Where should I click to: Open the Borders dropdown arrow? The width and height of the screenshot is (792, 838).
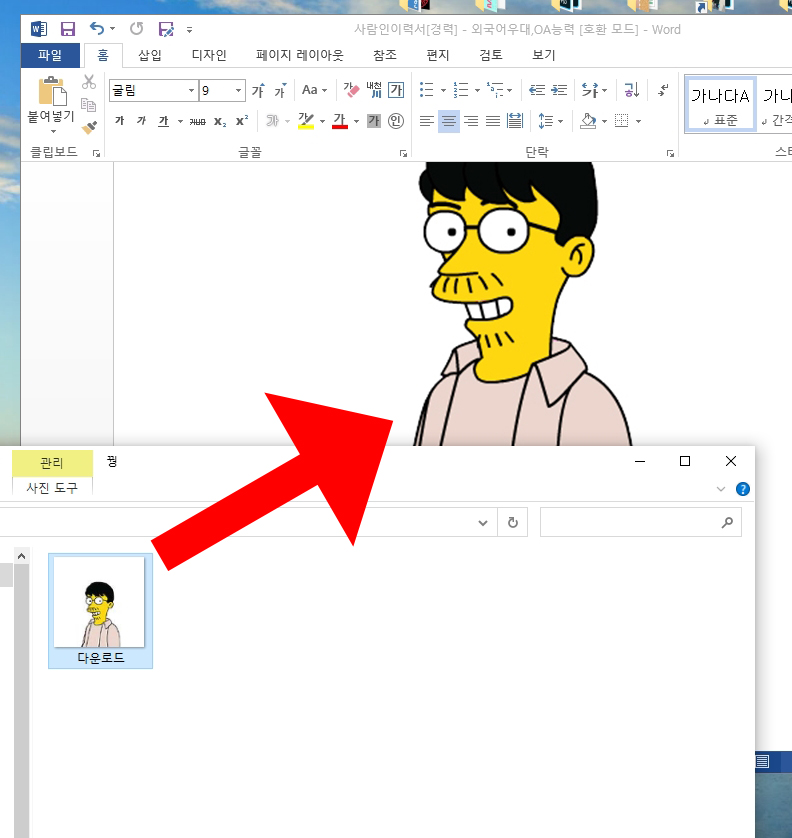coord(639,122)
